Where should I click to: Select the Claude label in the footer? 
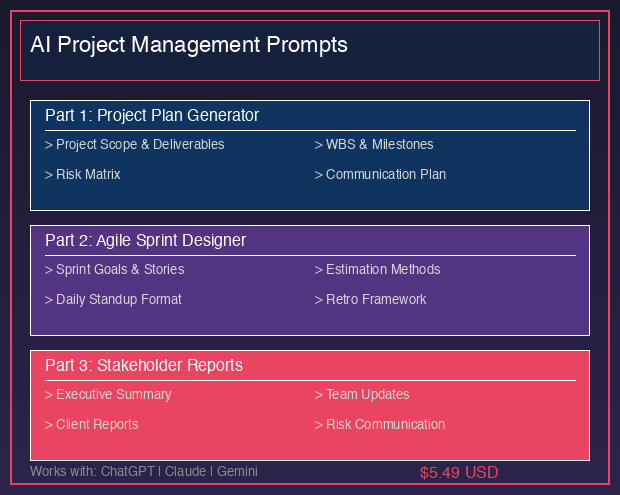186,471
